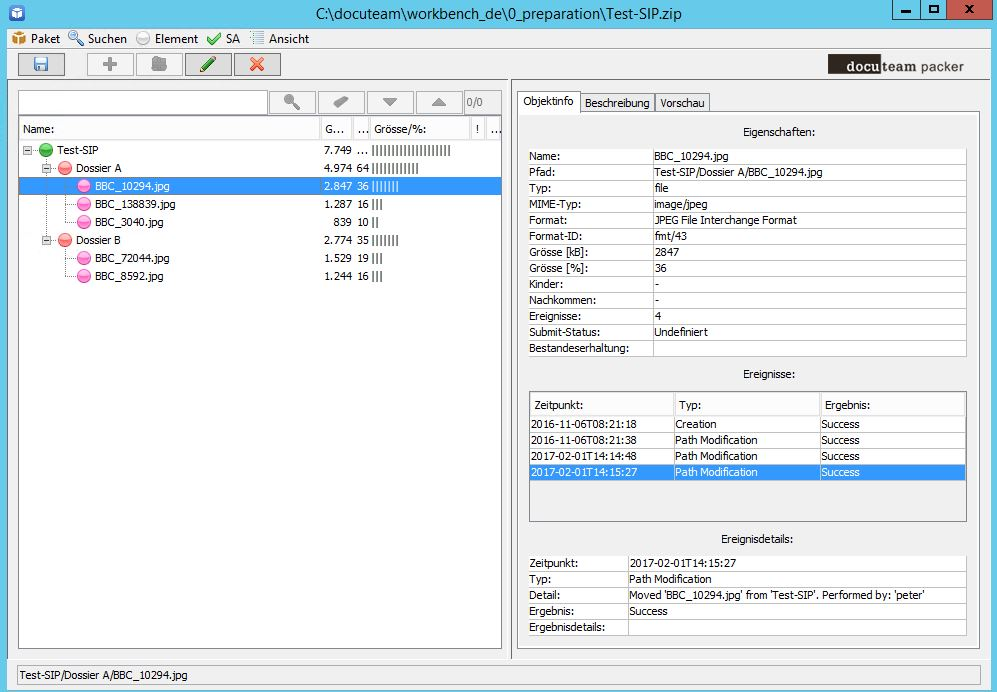Switch to the Vorschau tab
Image resolution: width=997 pixels, height=692 pixels.
point(682,103)
